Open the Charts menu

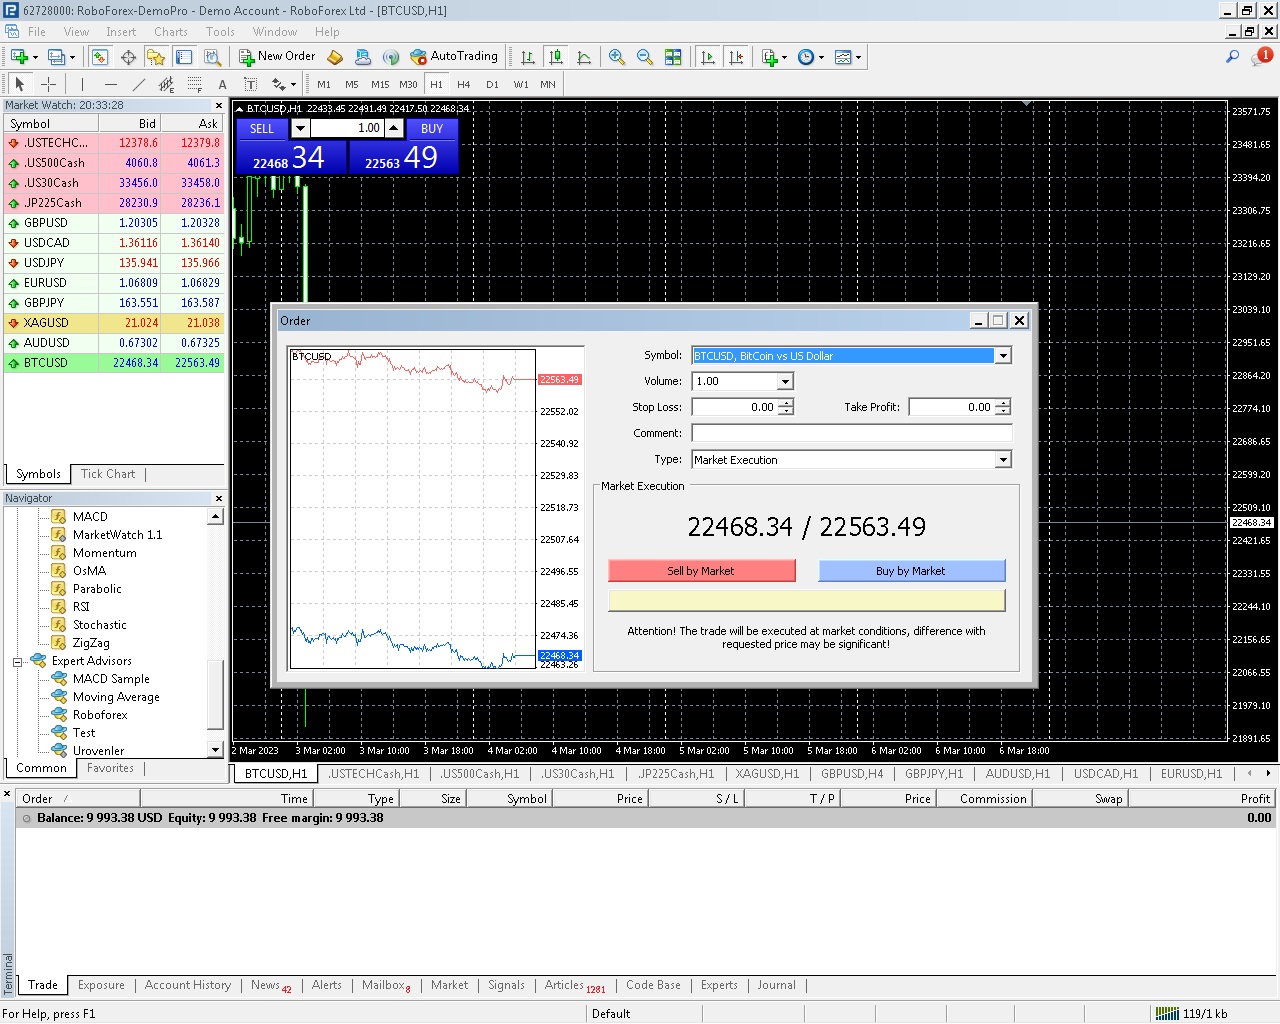171,32
